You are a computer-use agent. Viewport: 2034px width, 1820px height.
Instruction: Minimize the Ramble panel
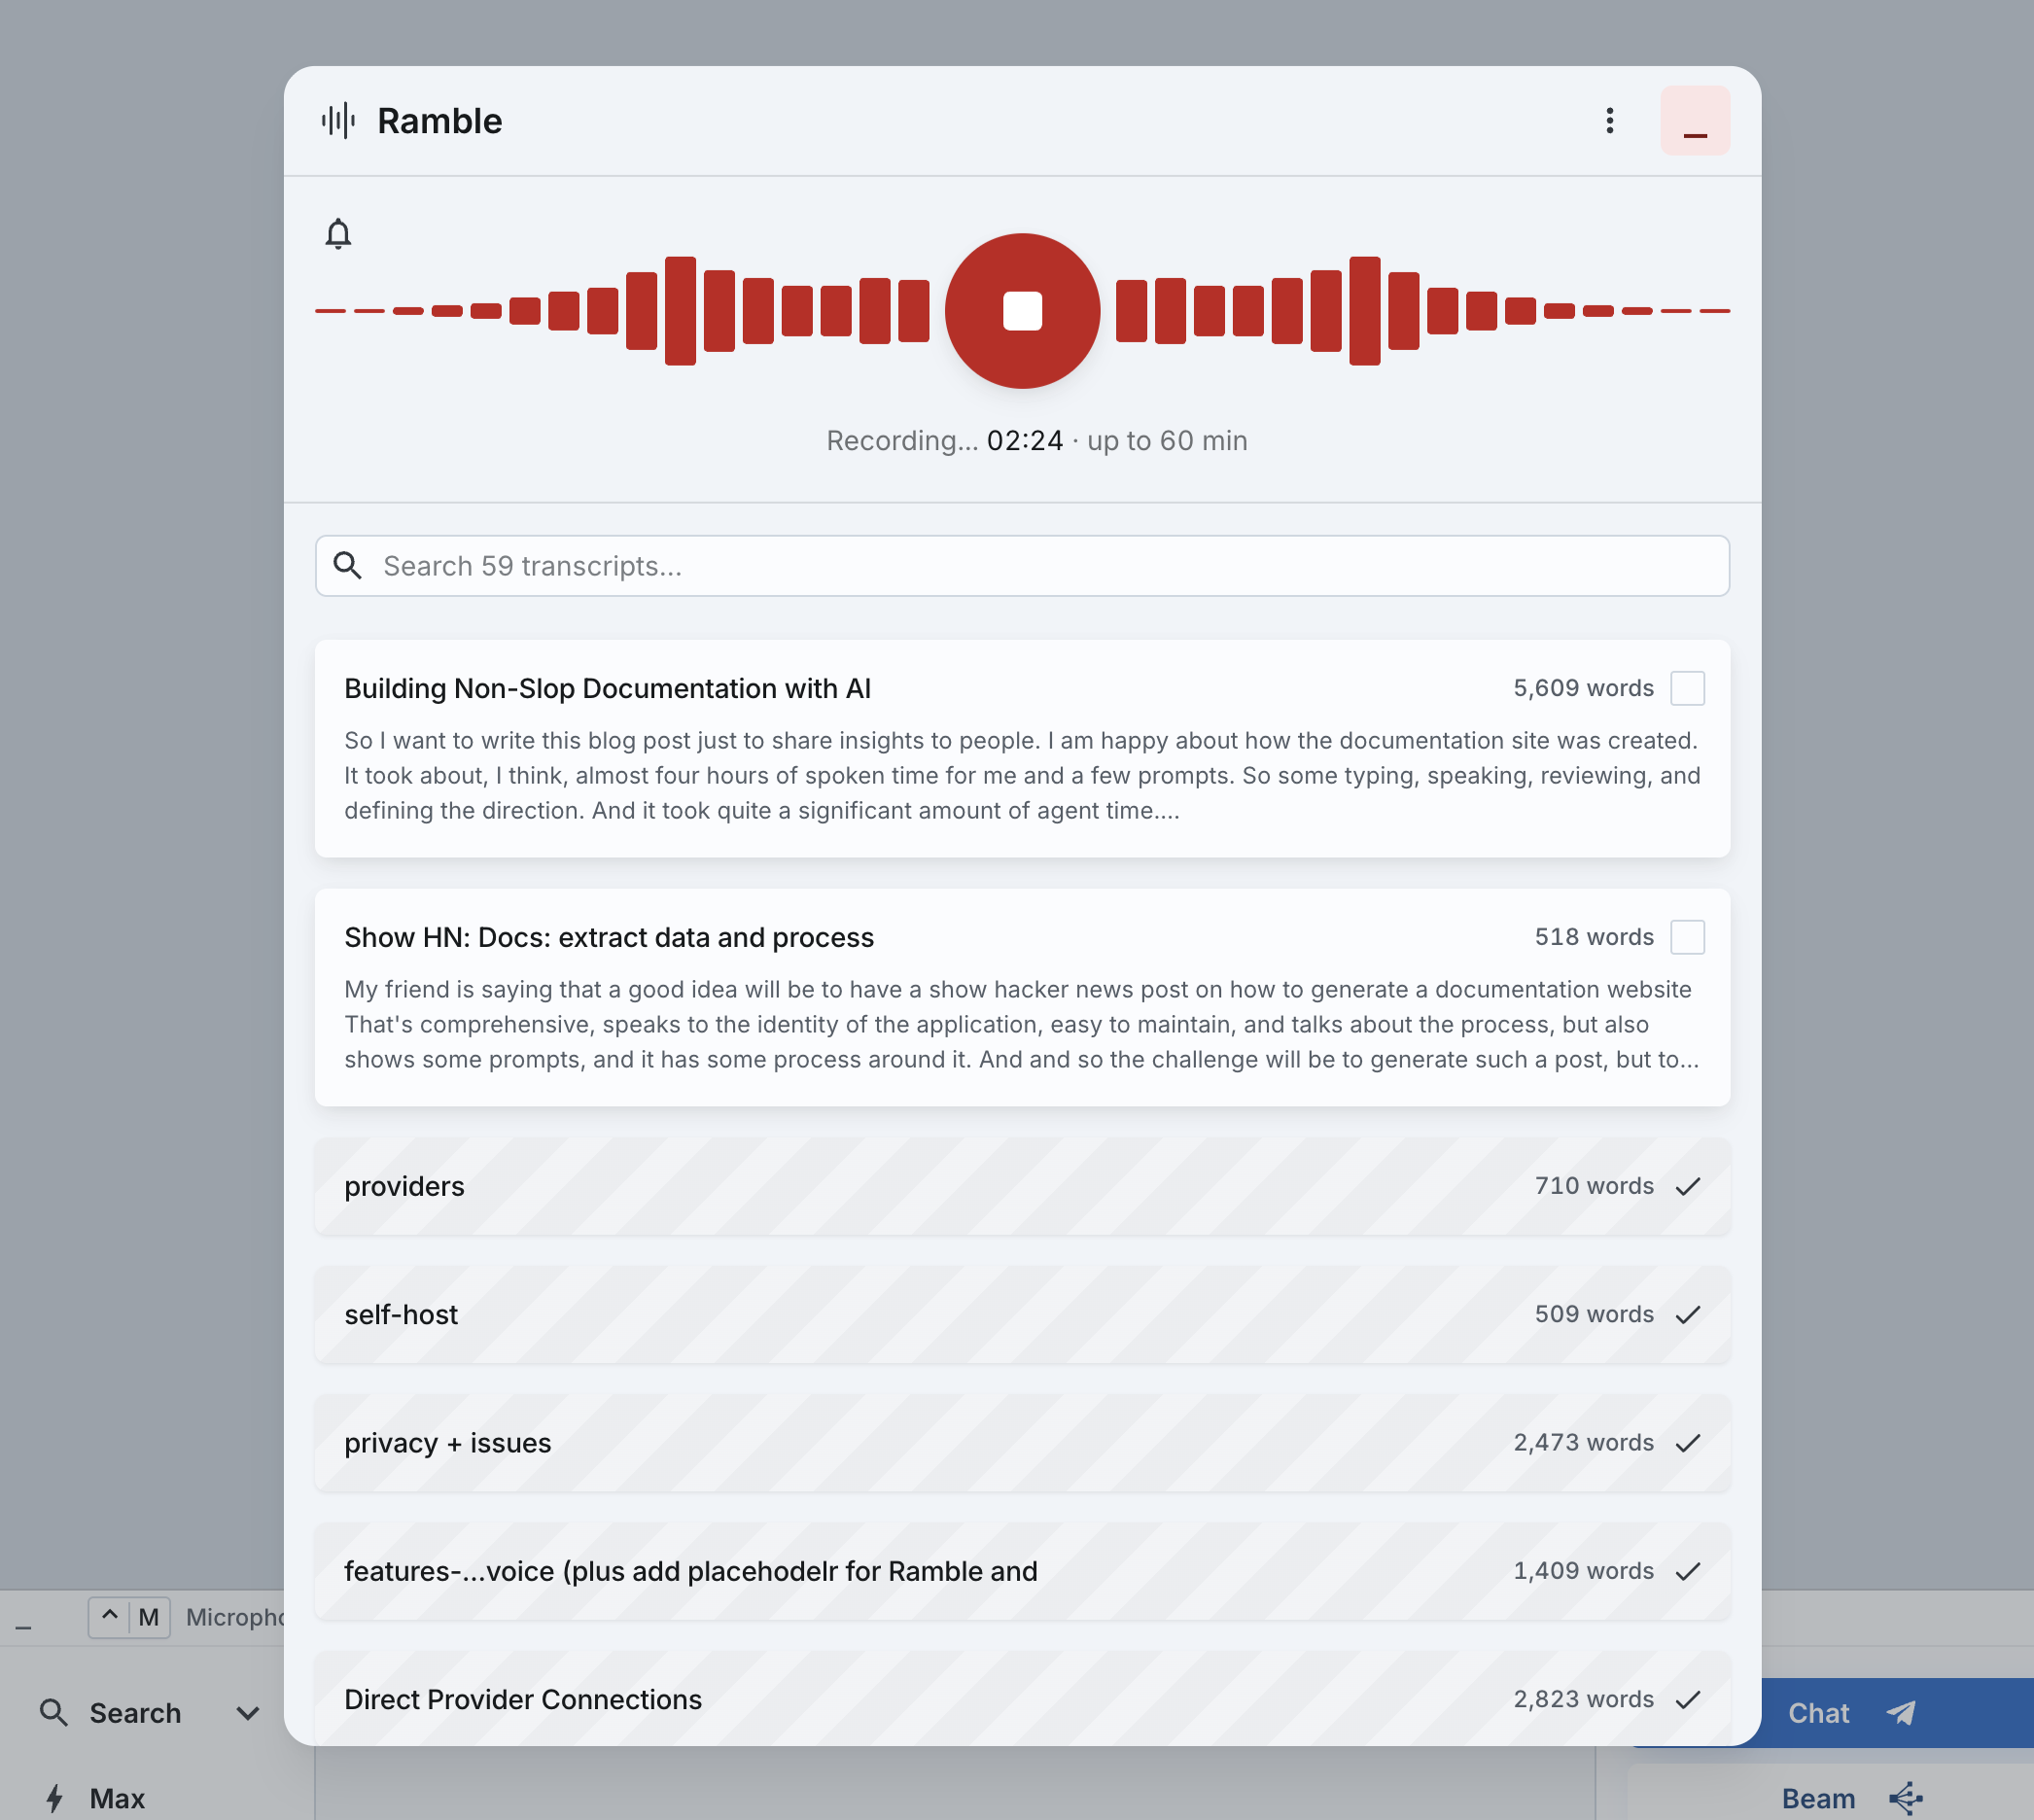(1695, 121)
